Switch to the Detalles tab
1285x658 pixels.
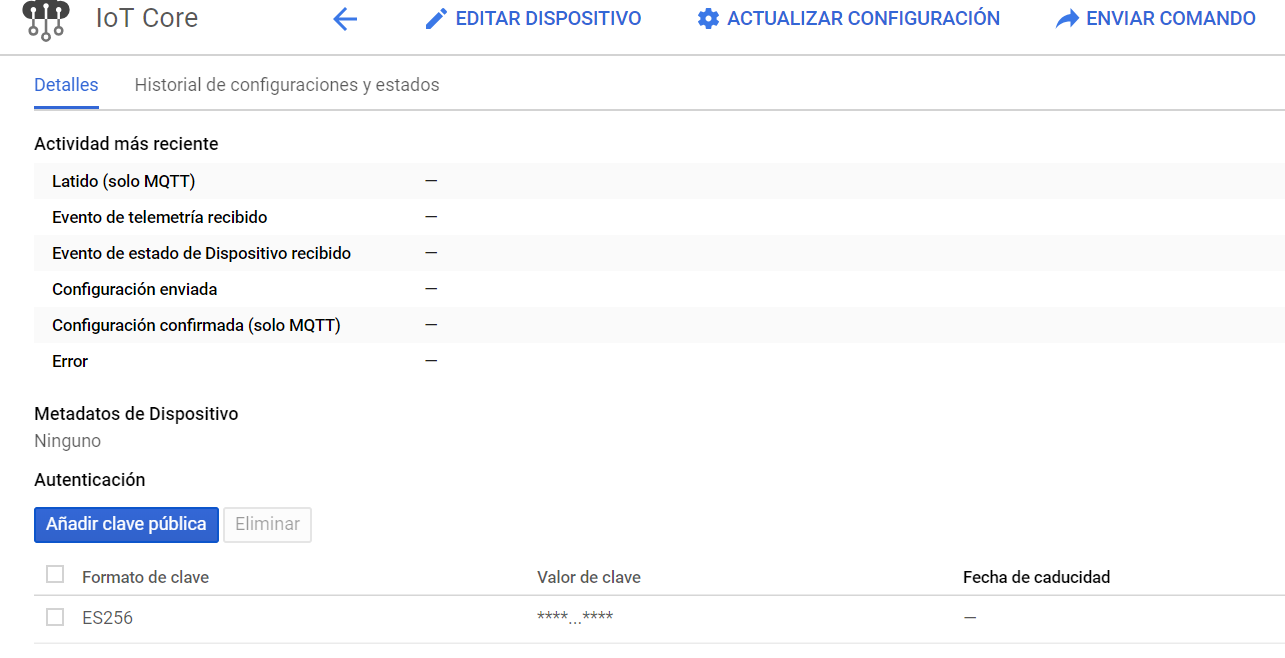tap(66, 84)
